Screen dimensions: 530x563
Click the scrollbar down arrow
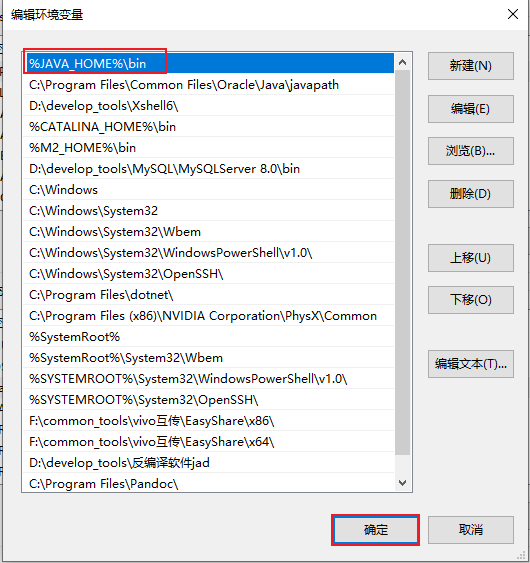(x=403, y=483)
